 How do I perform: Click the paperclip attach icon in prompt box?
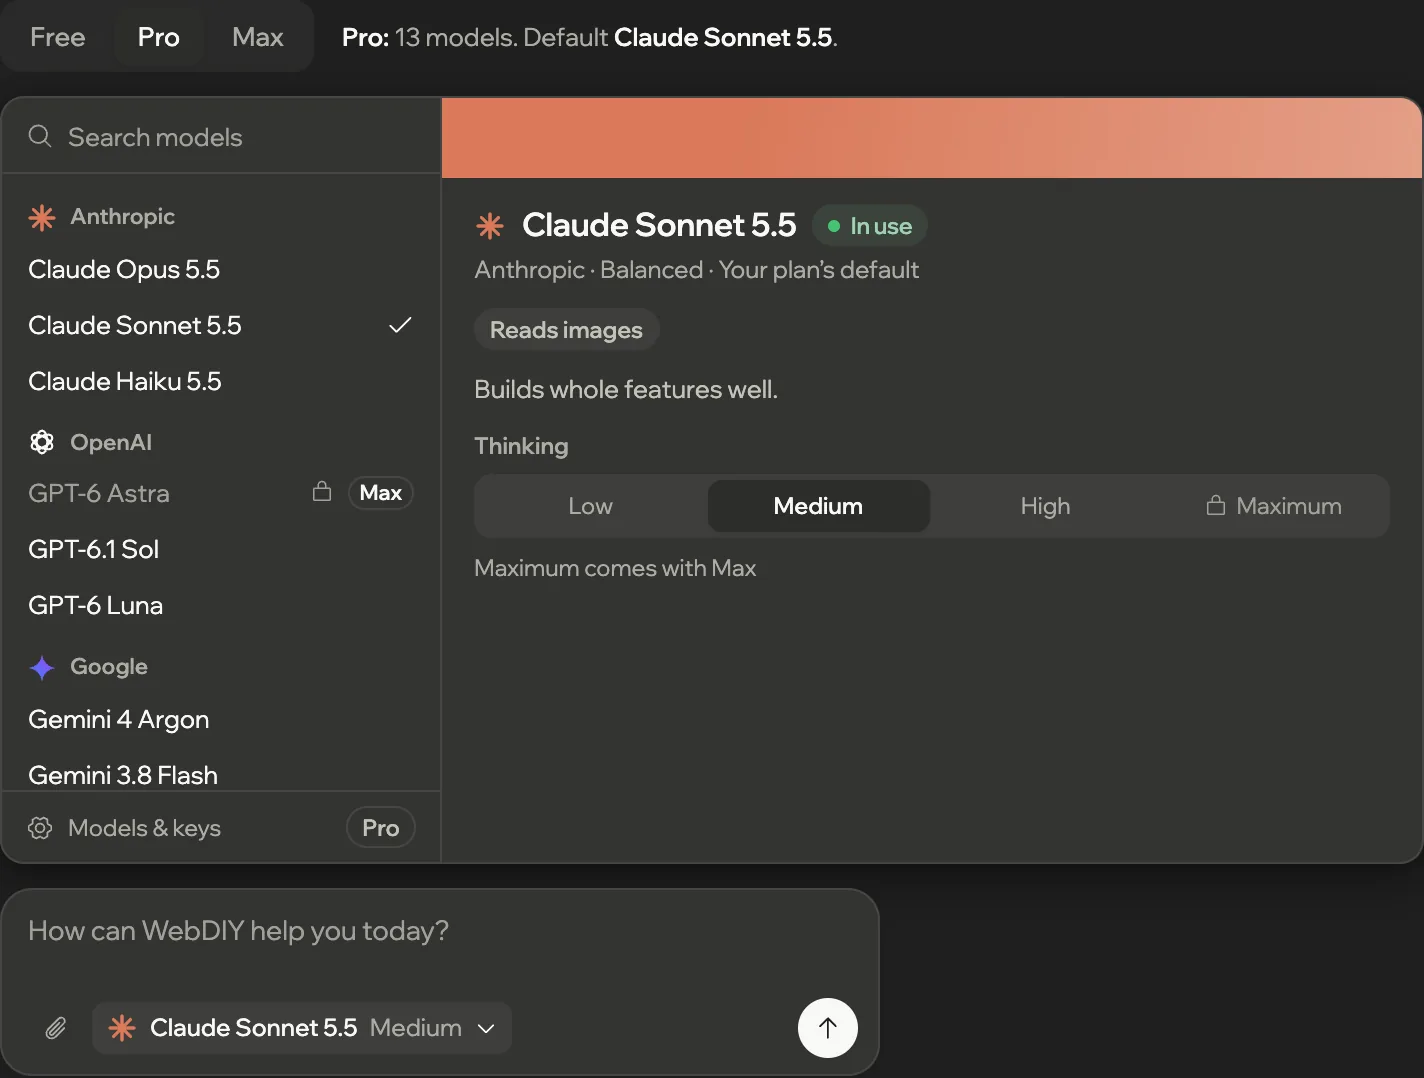coord(56,1028)
